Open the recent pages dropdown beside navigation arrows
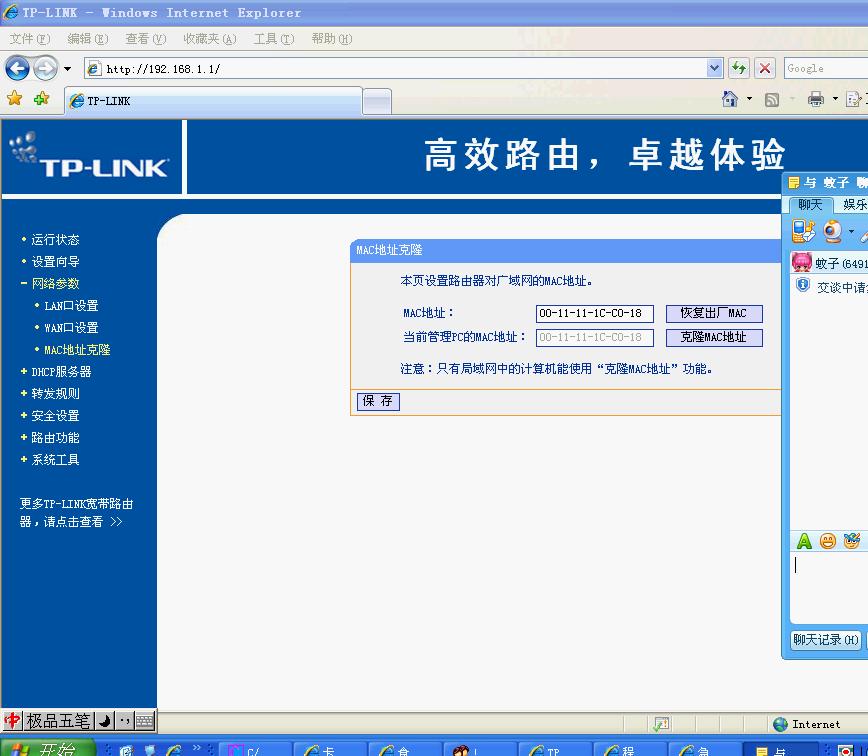 click(x=68, y=69)
